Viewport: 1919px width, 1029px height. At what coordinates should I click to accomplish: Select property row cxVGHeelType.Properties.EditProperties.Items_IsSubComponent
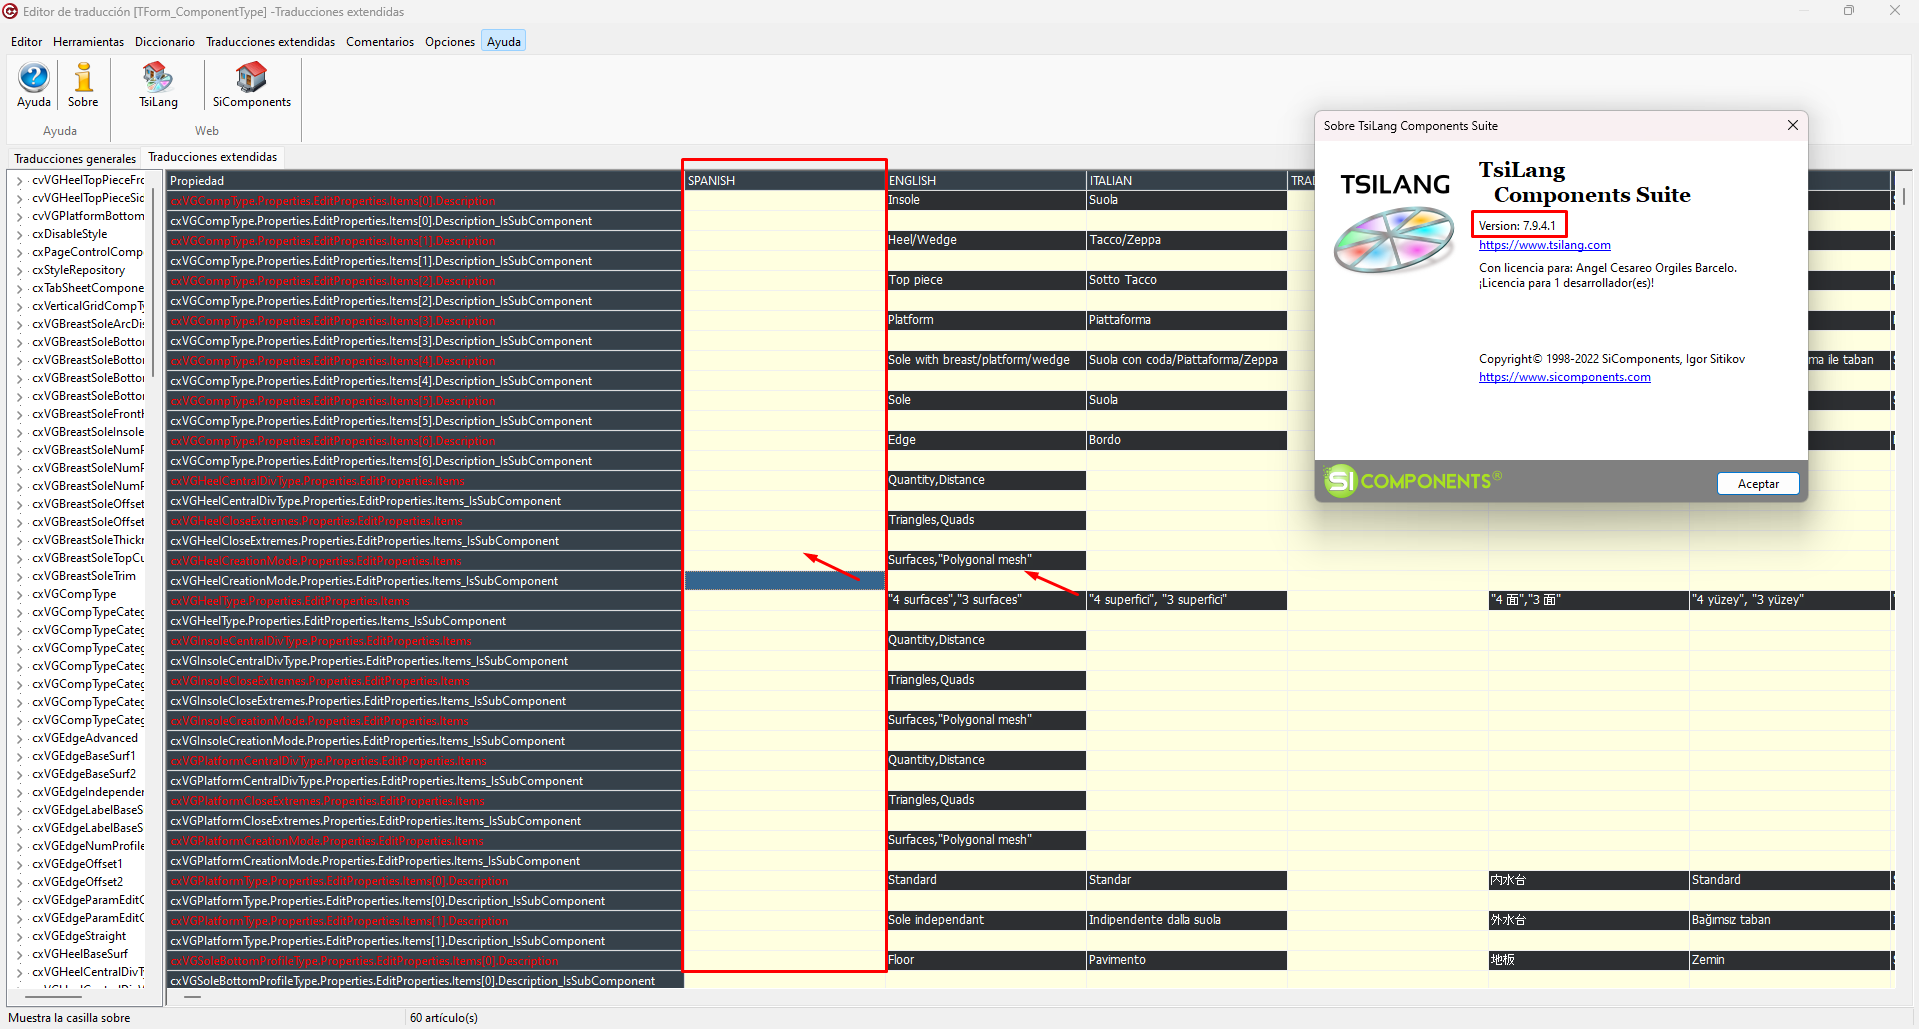point(424,621)
